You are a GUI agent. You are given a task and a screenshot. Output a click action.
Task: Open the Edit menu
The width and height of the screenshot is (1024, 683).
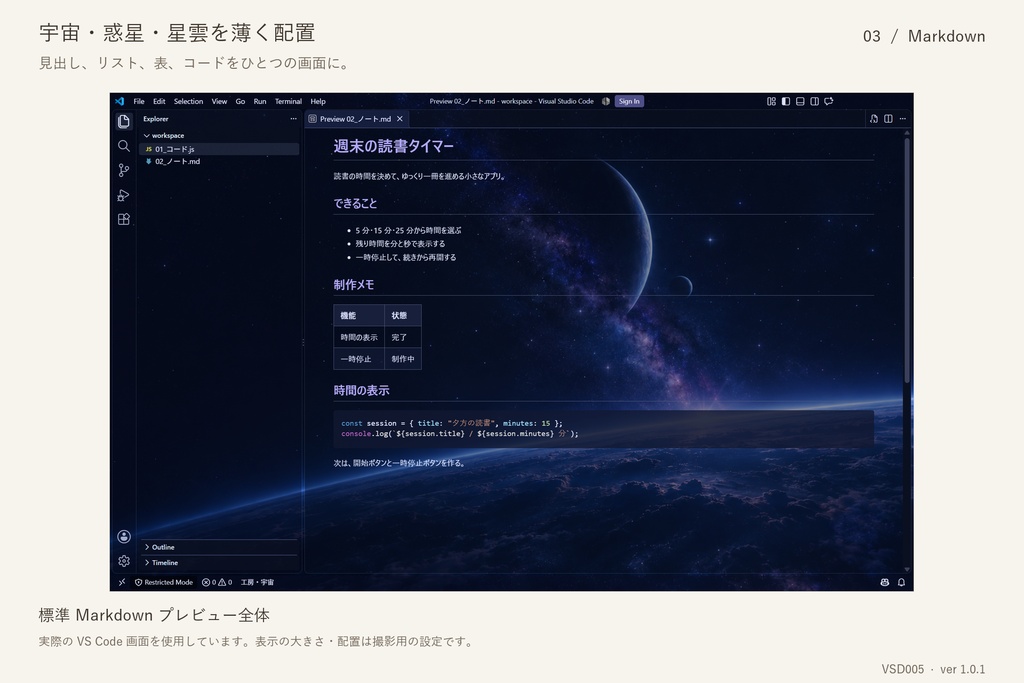tap(159, 101)
